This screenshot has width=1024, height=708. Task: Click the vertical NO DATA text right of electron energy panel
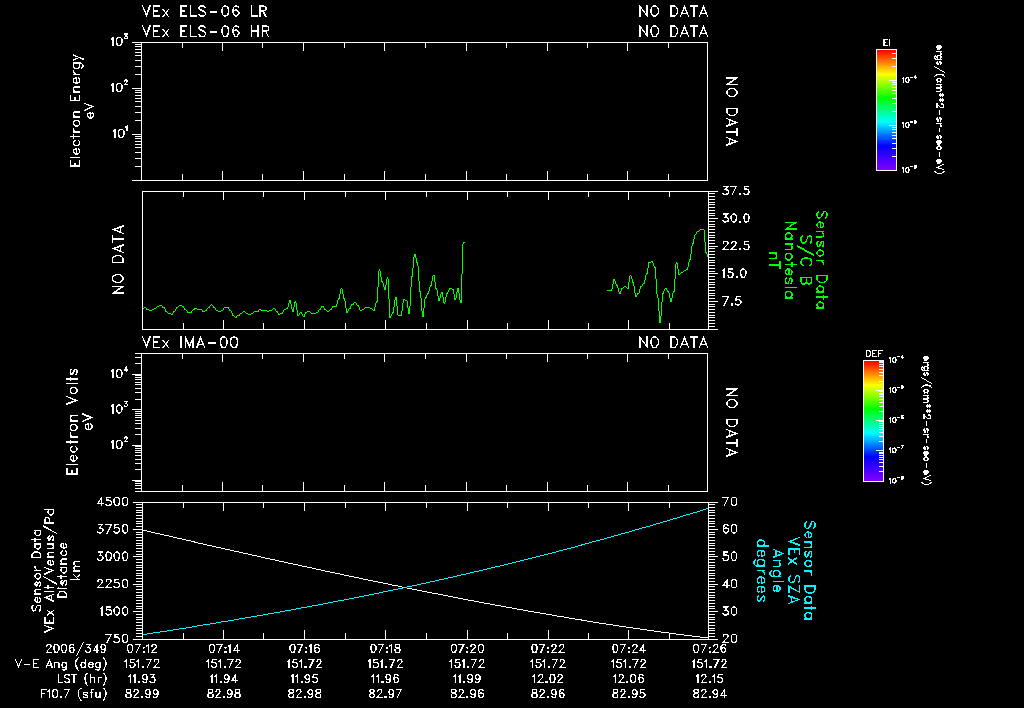[x=731, y=111]
